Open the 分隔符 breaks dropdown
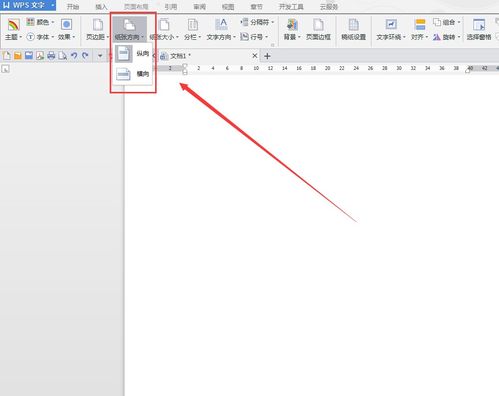Viewport: 499px width, 396px height. tap(257, 22)
